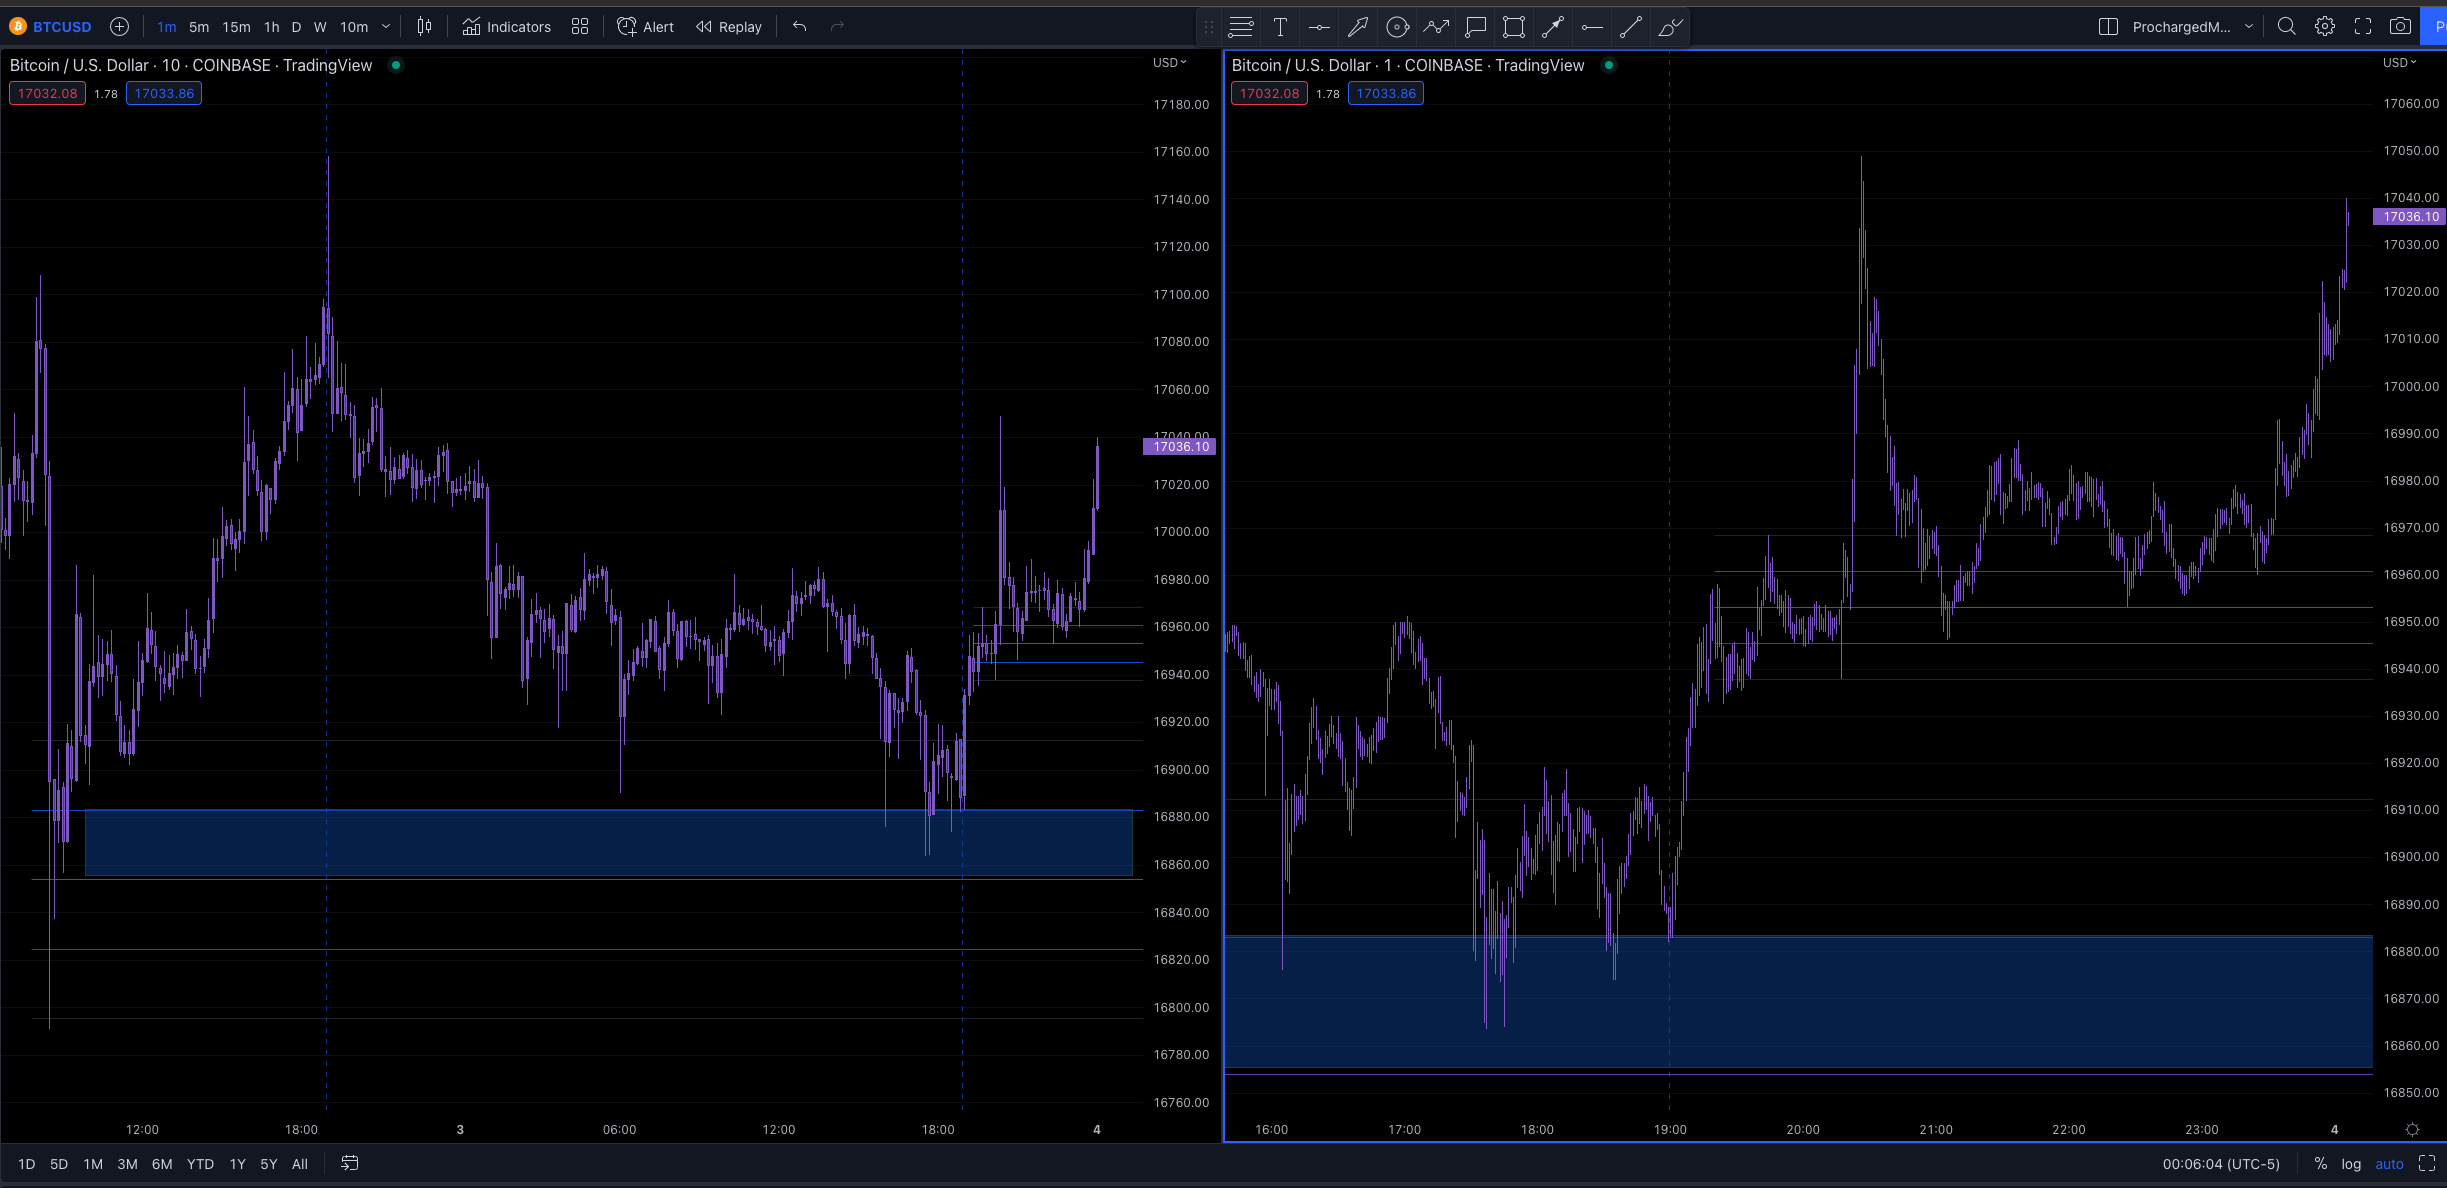The height and width of the screenshot is (1188, 2447).
Task: Open the chart screenshot camera tool
Action: pos(2400,26)
